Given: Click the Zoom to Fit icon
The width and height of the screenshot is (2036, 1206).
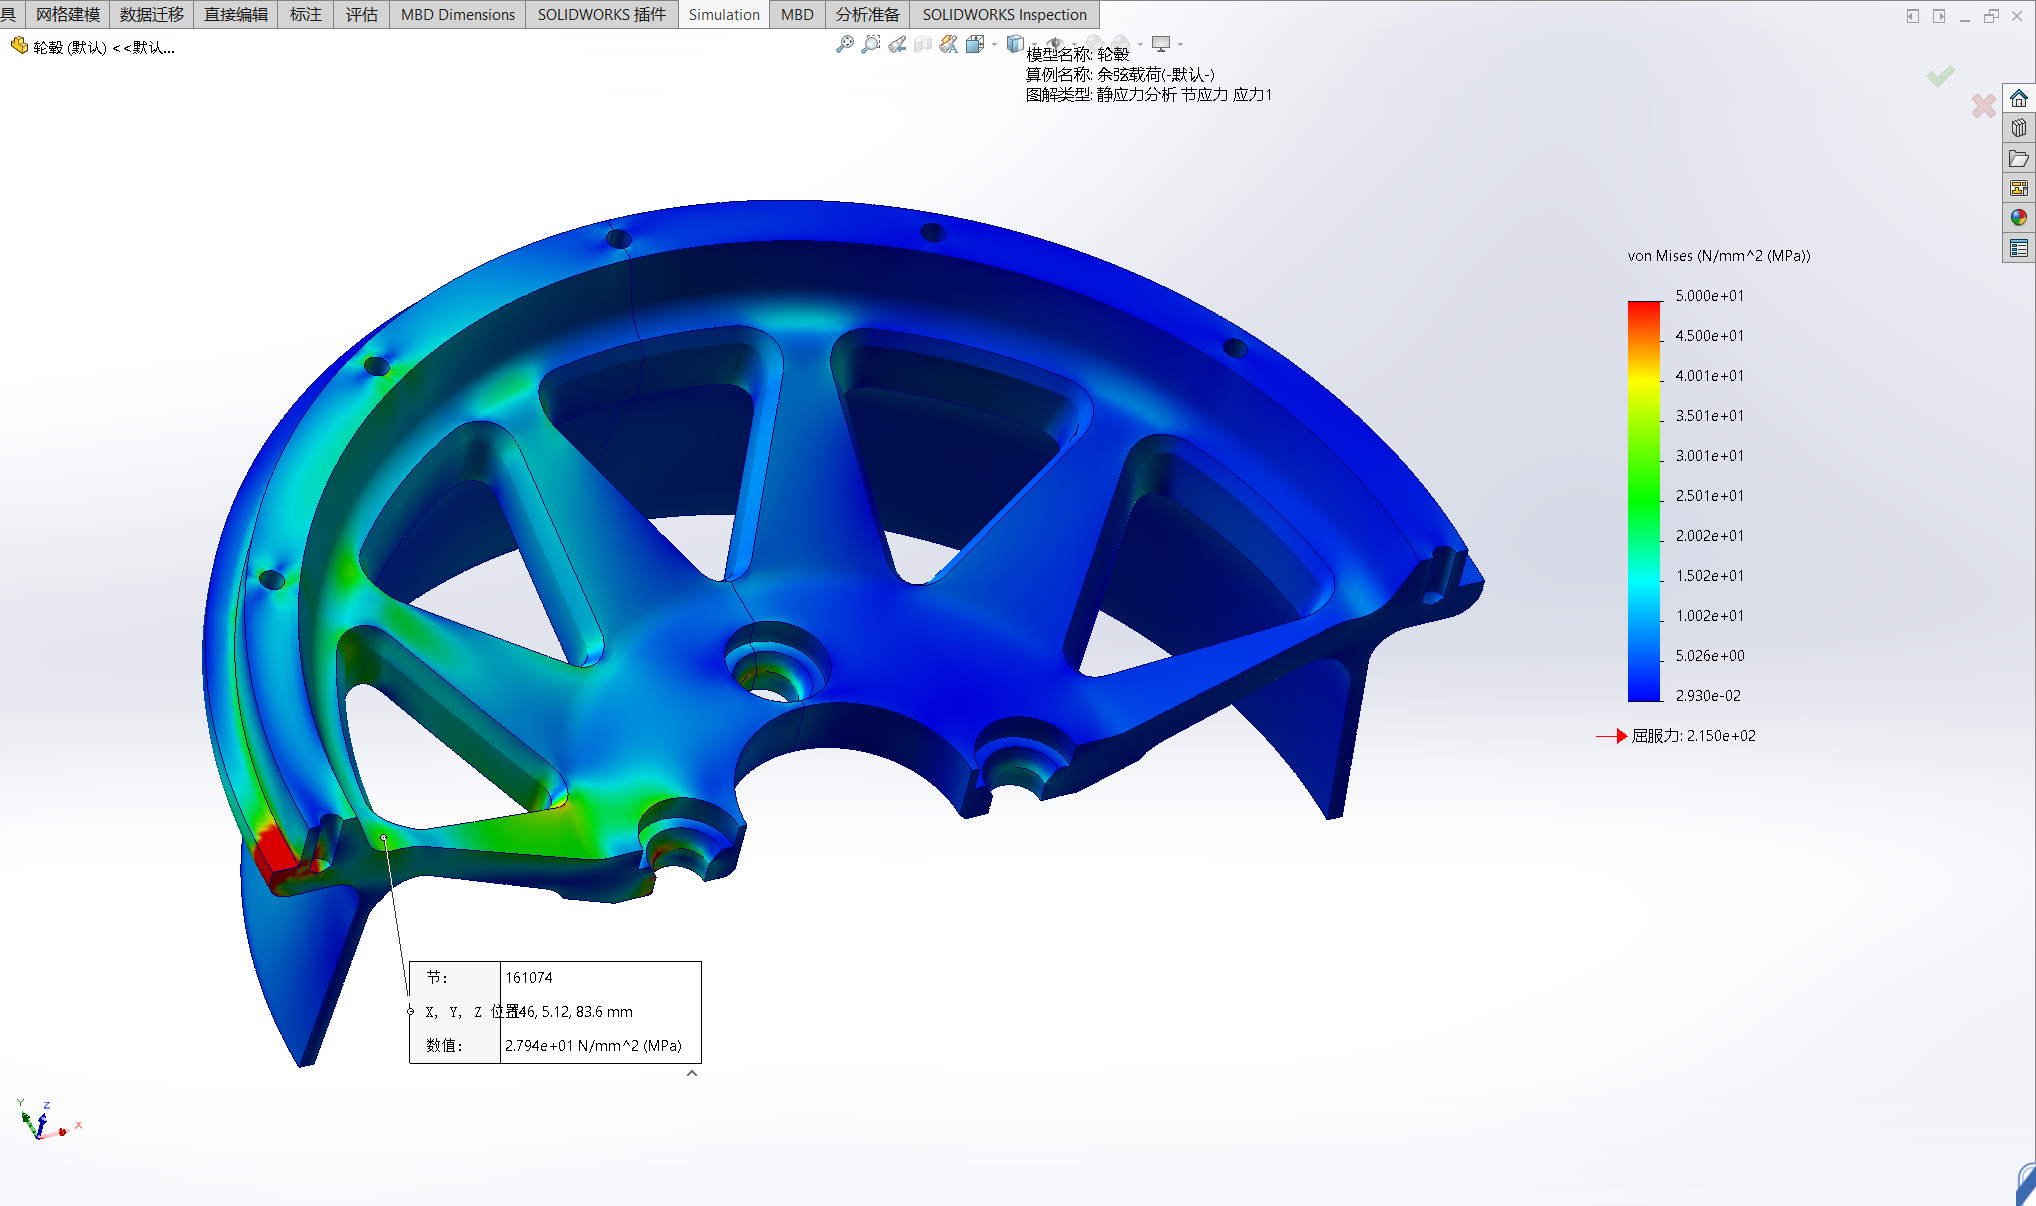Looking at the screenshot, I should point(845,44).
